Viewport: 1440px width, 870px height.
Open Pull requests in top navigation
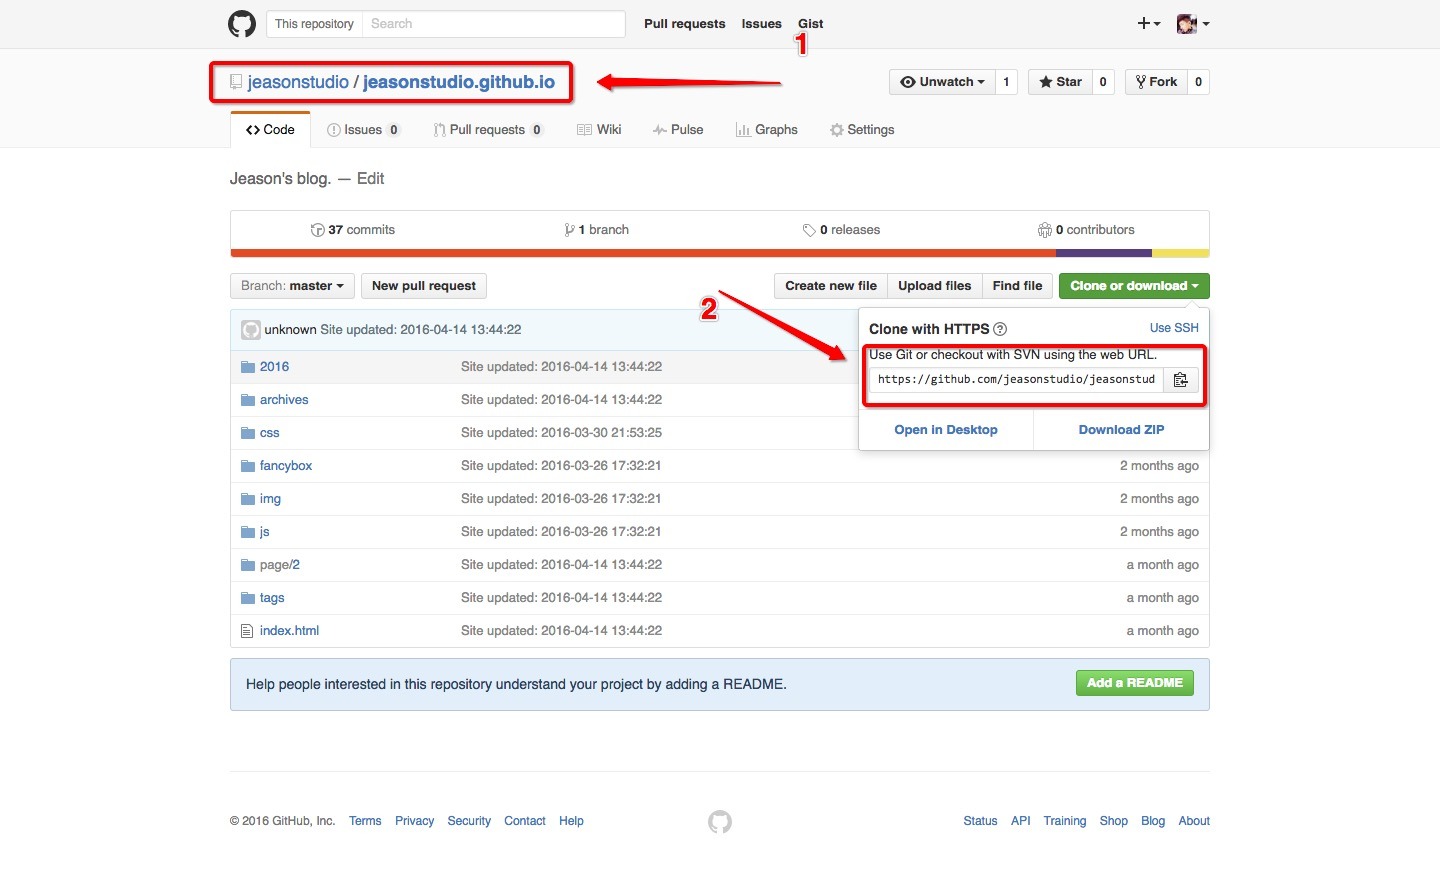685,24
